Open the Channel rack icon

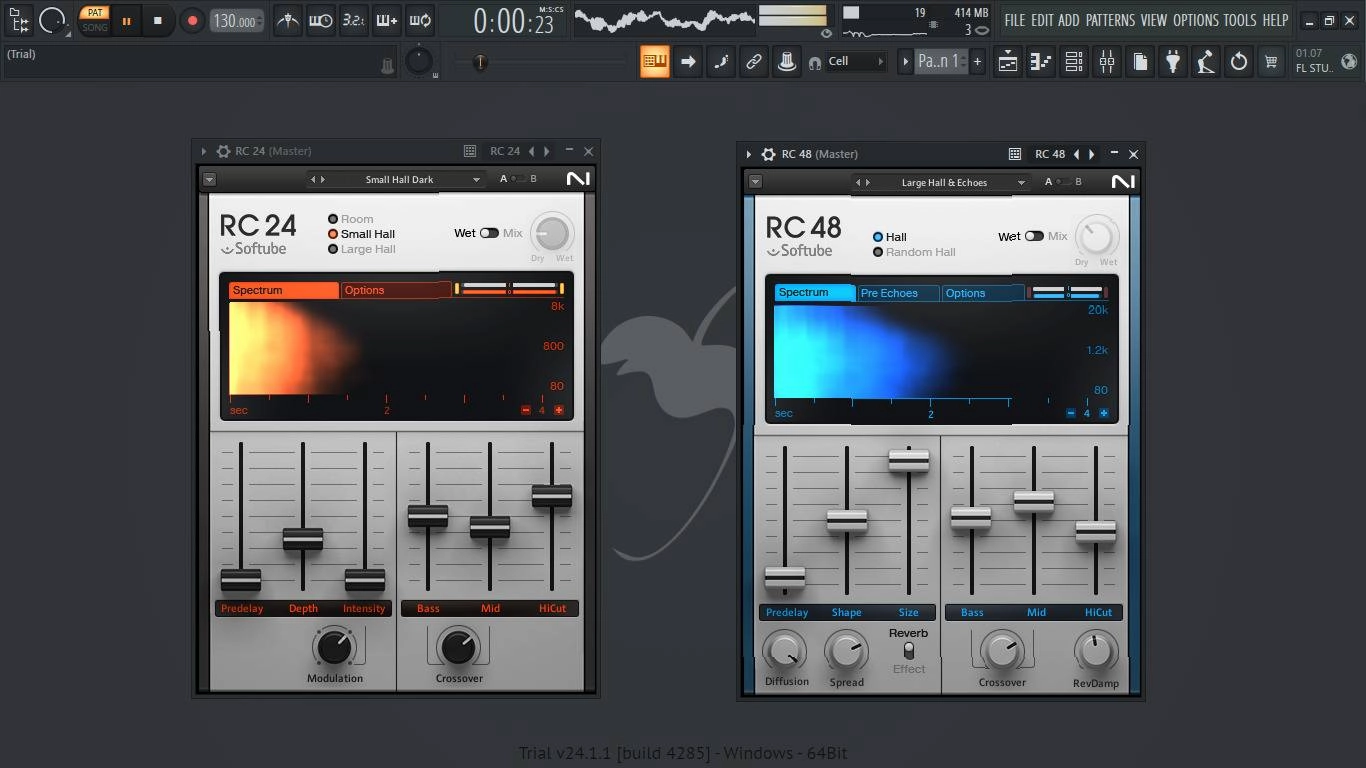point(1074,61)
